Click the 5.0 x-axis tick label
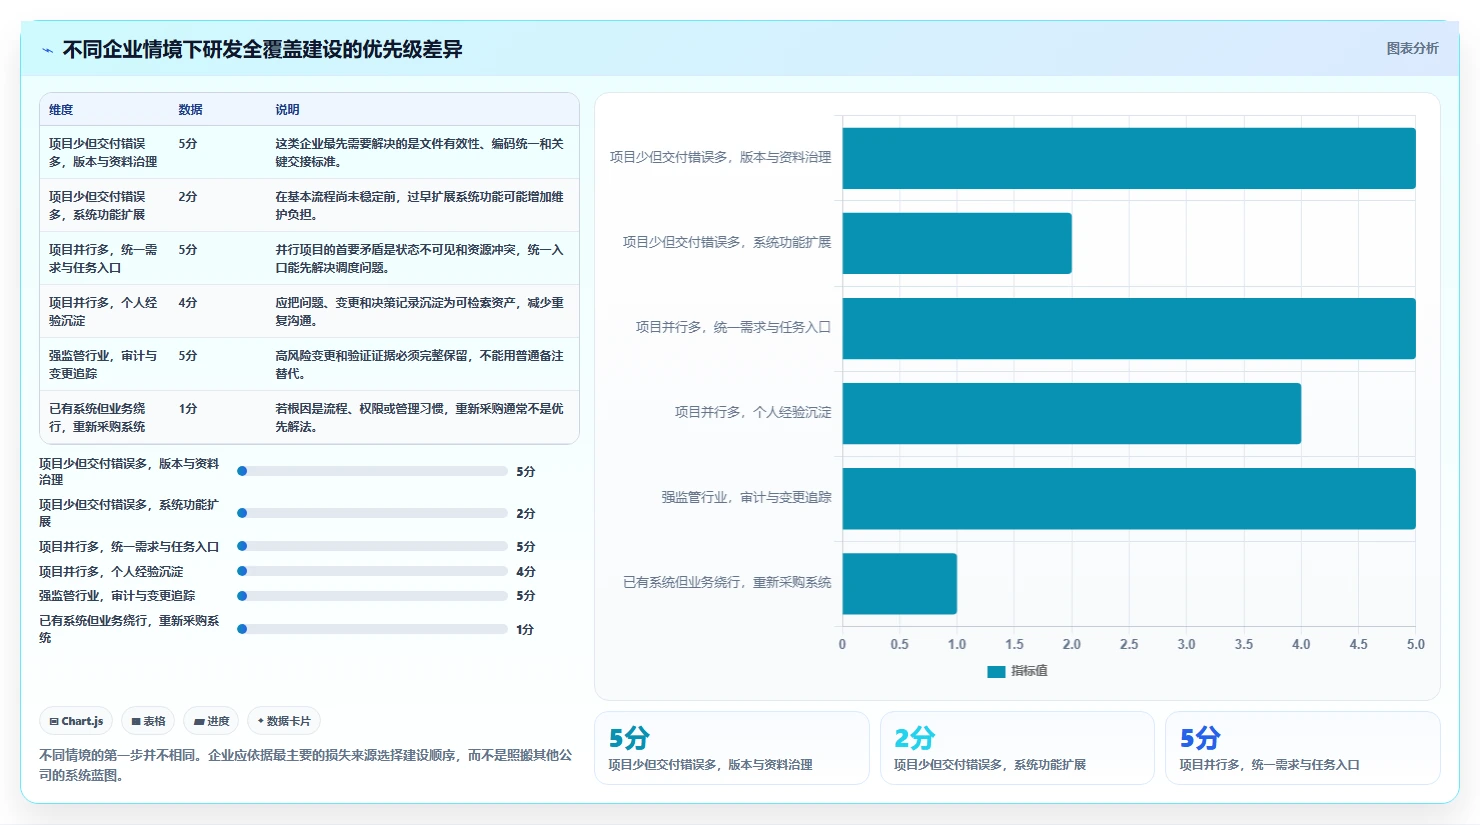 click(x=1416, y=644)
